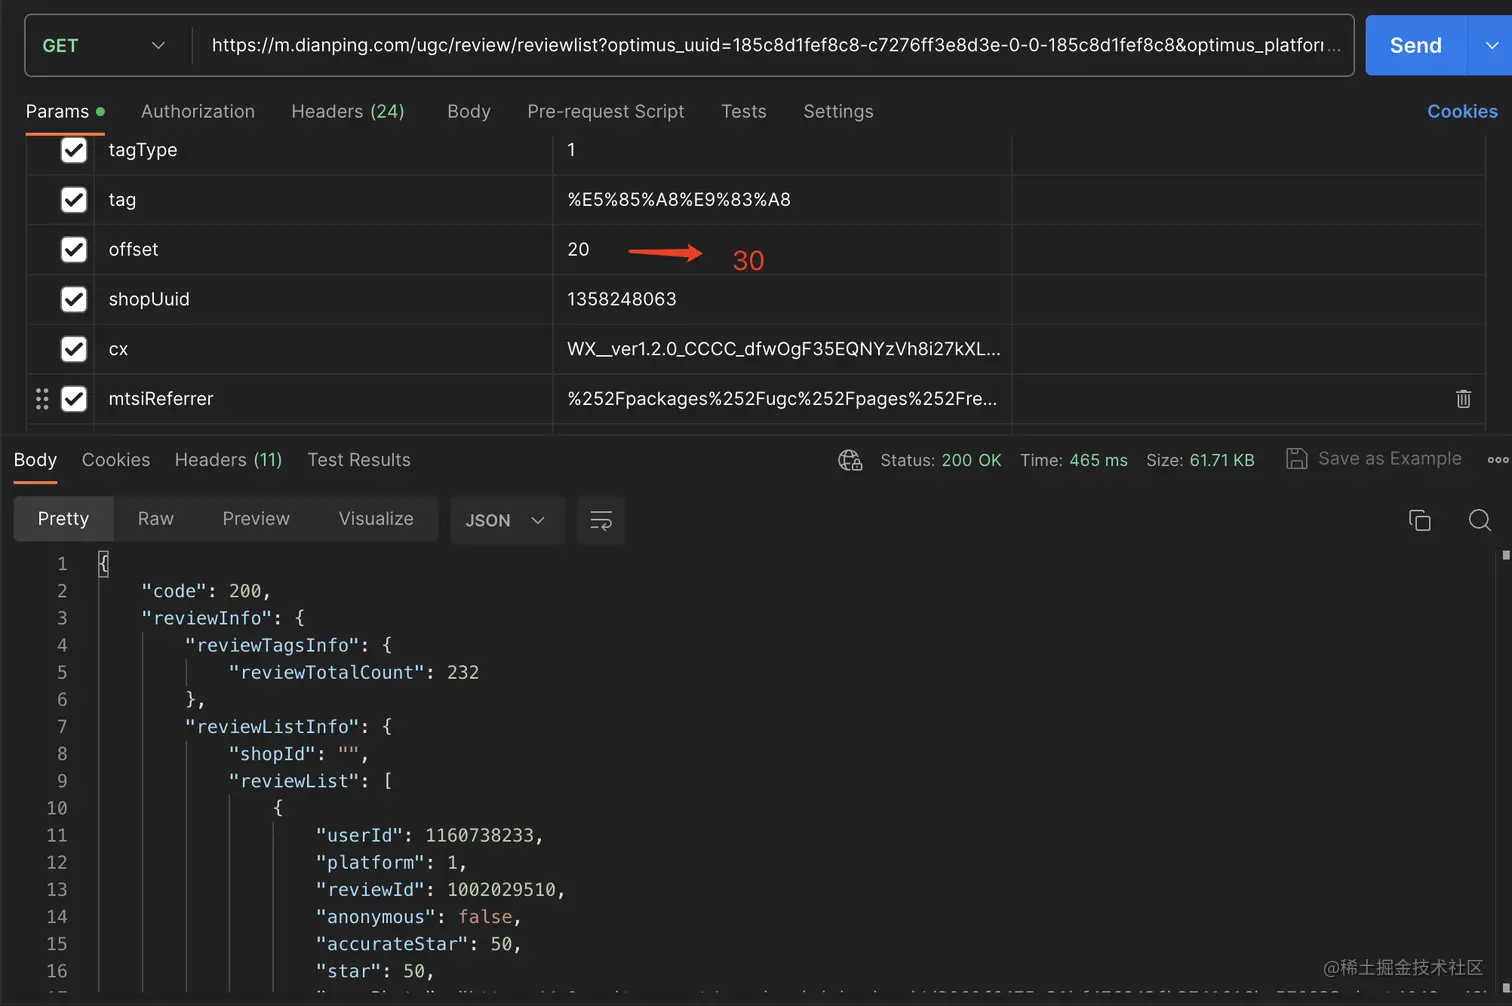1512x1006 pixels.
Task: Open the response Cookies tab
Action: [x=116, y=460]
